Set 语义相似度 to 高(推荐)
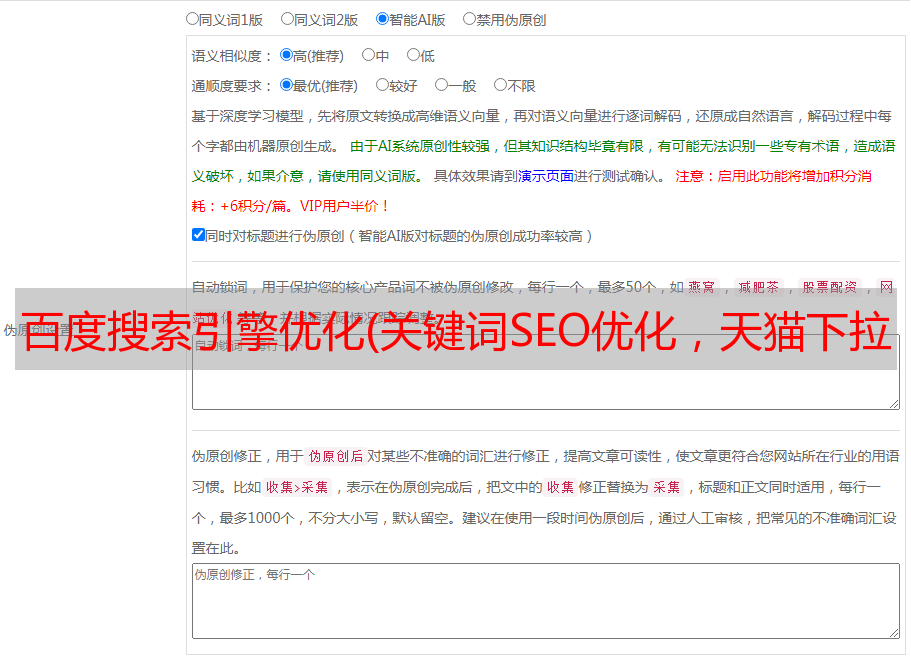Image resolution: width=911 pixels, height=658 pixels. point(286,55)
